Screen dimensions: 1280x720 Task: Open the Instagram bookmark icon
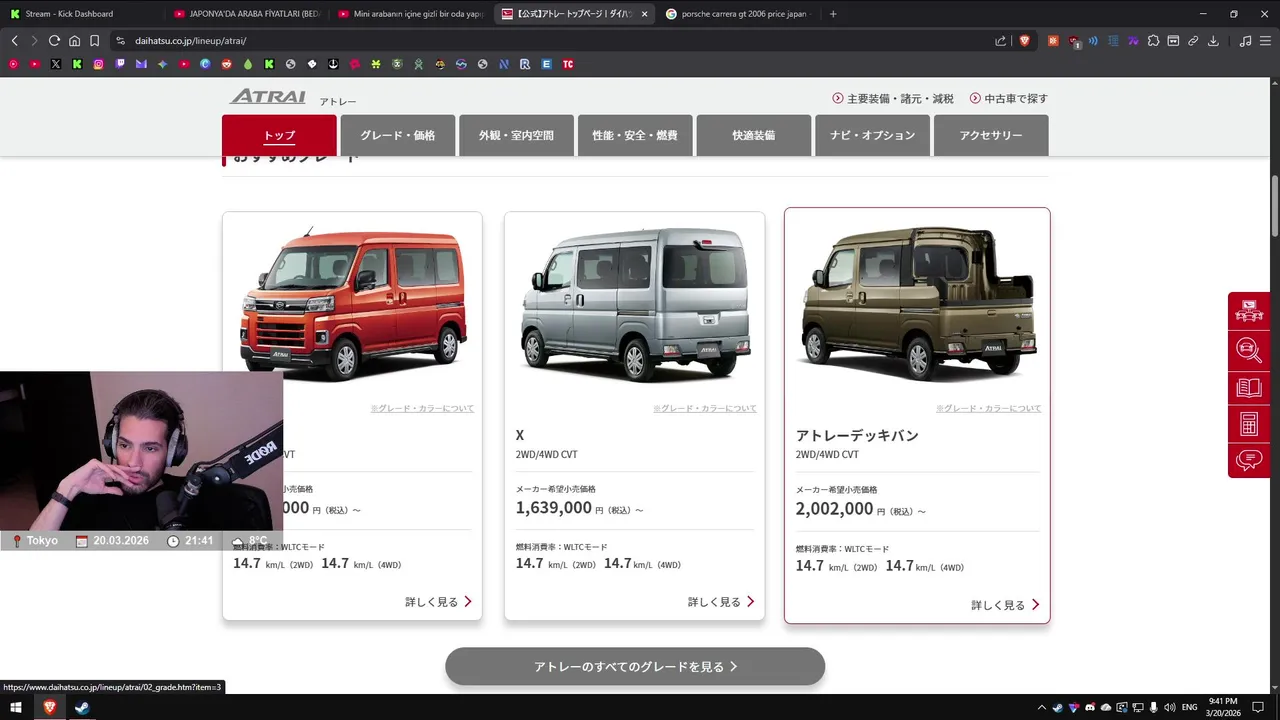99,64
